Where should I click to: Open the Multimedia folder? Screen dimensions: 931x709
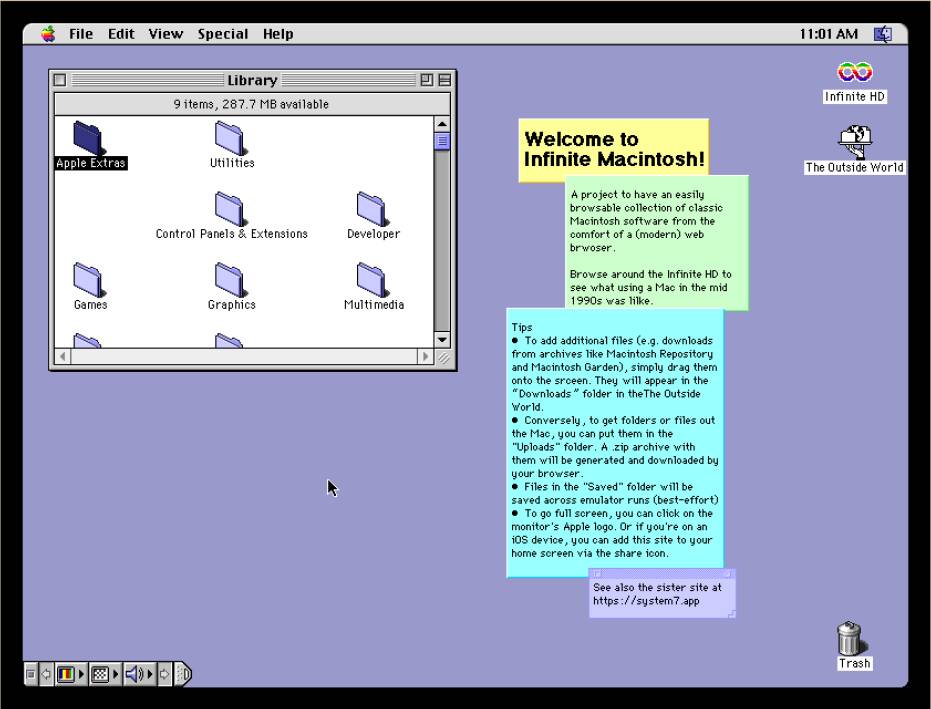point(372,277)
